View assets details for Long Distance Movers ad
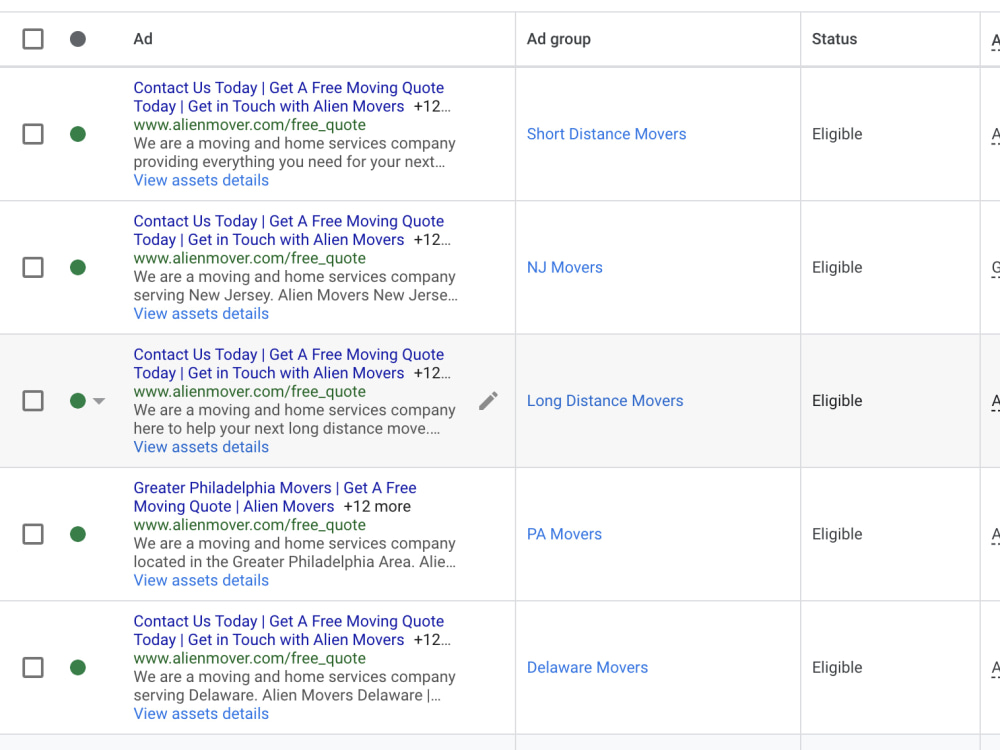The image size is (1000, 750). pyautogui.click(x=201, y=447)
